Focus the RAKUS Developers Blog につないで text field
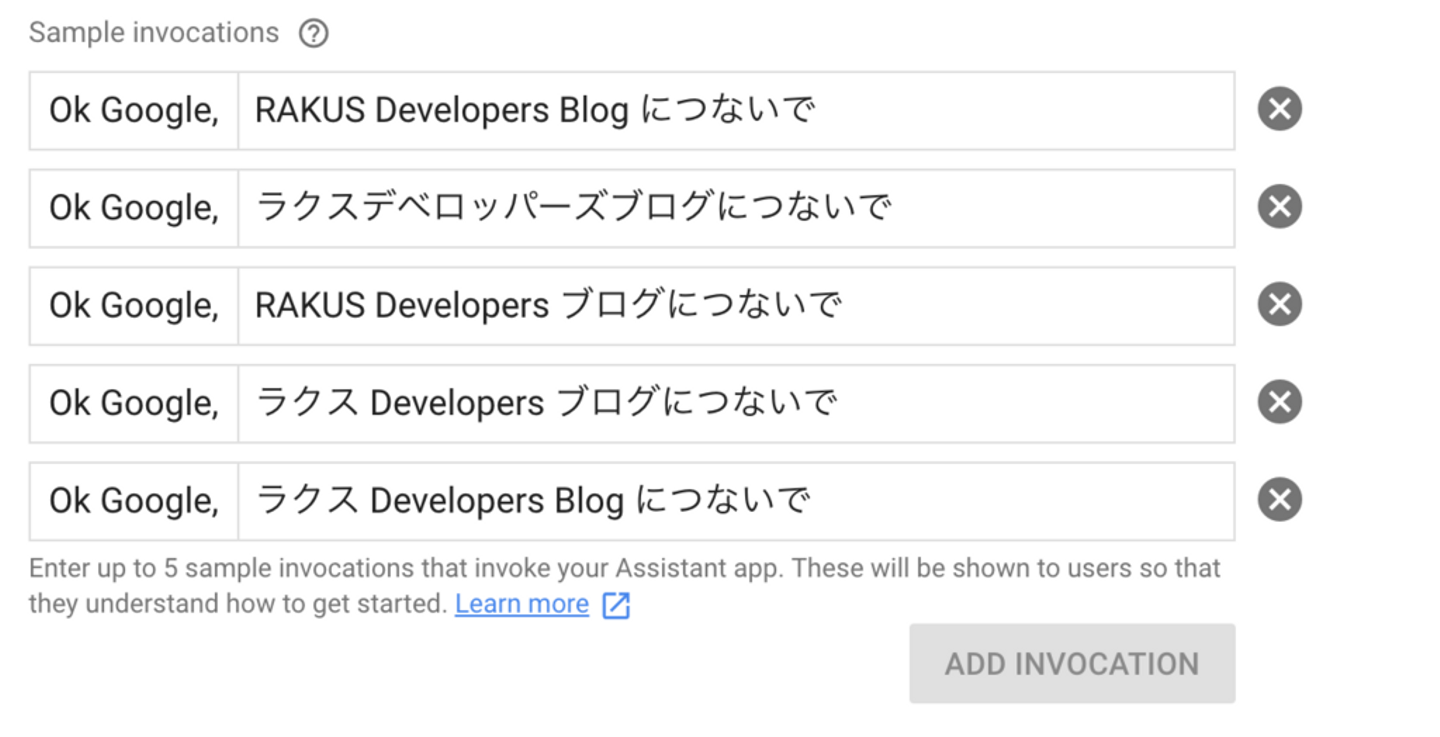The image size is (1440, 737). pyautogui.click(x=735, y=110)
